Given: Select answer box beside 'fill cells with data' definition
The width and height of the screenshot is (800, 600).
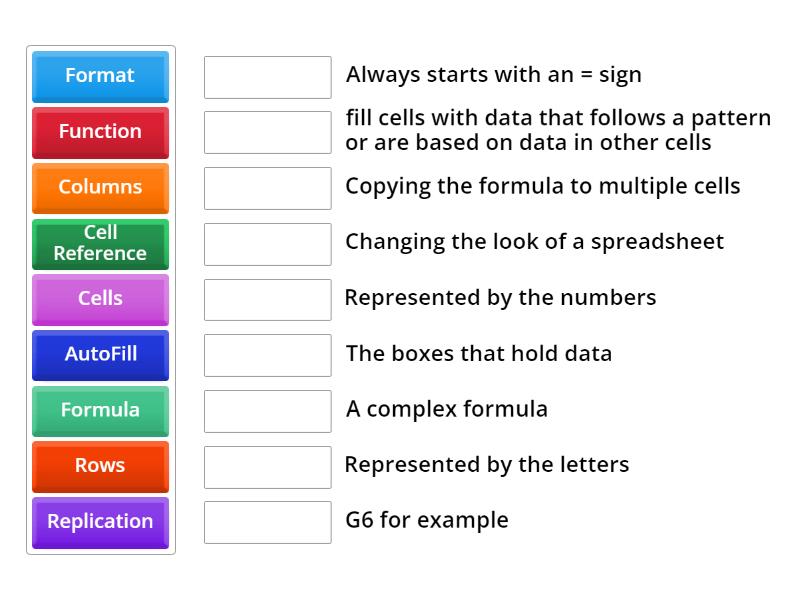Looking at the screenshot, I should click(267, 132).
